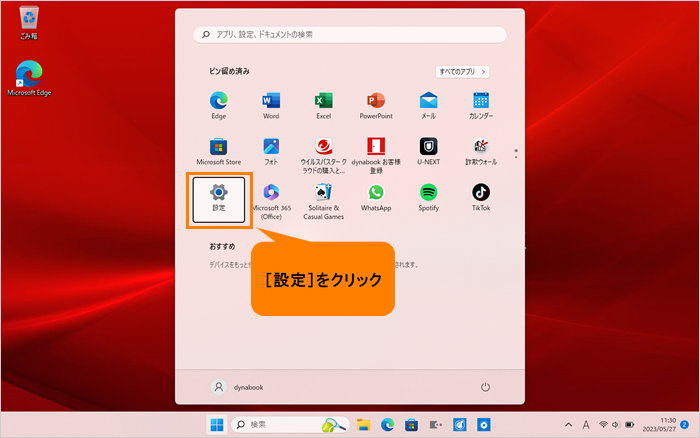Open the volume speaker tray icon

pyautogui.click(x=616, y=425)
